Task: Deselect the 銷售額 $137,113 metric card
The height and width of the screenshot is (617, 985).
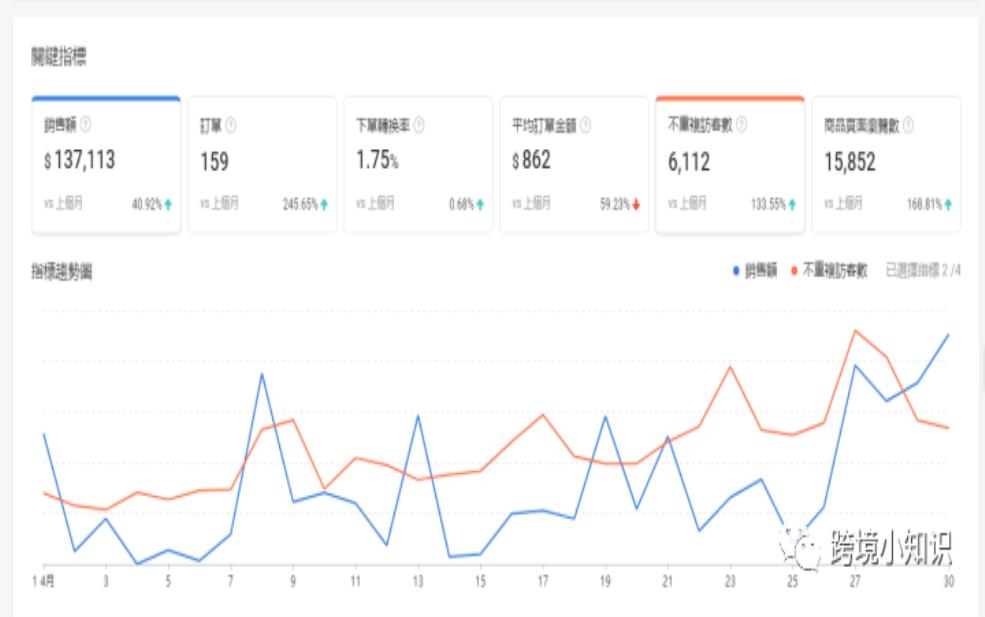Action: coord(106,165)
